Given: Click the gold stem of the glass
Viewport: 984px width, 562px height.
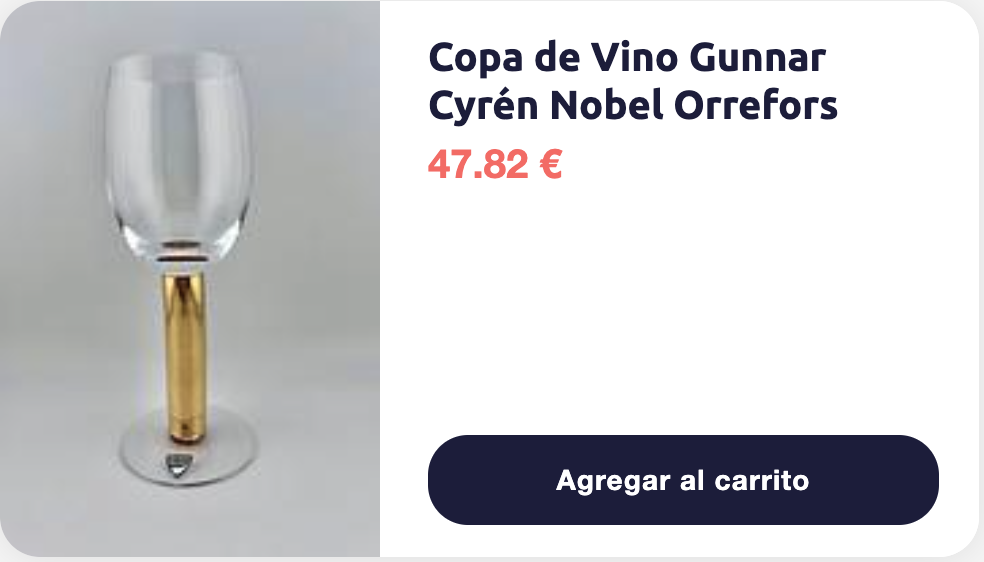Looking at the screenshot, I should click(x=184, y=356).
